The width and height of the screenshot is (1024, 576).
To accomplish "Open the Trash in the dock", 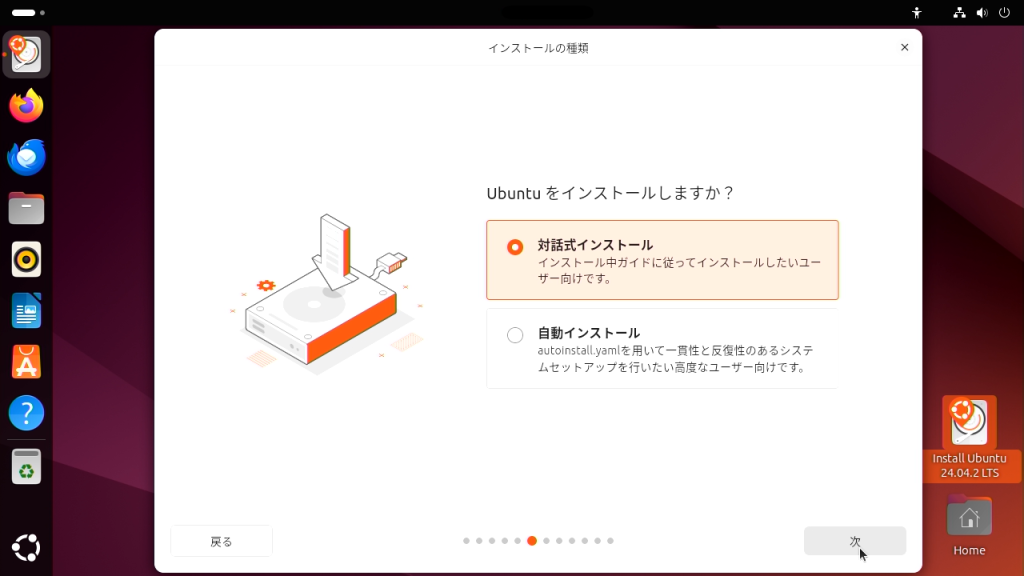I will click(26, 466).
